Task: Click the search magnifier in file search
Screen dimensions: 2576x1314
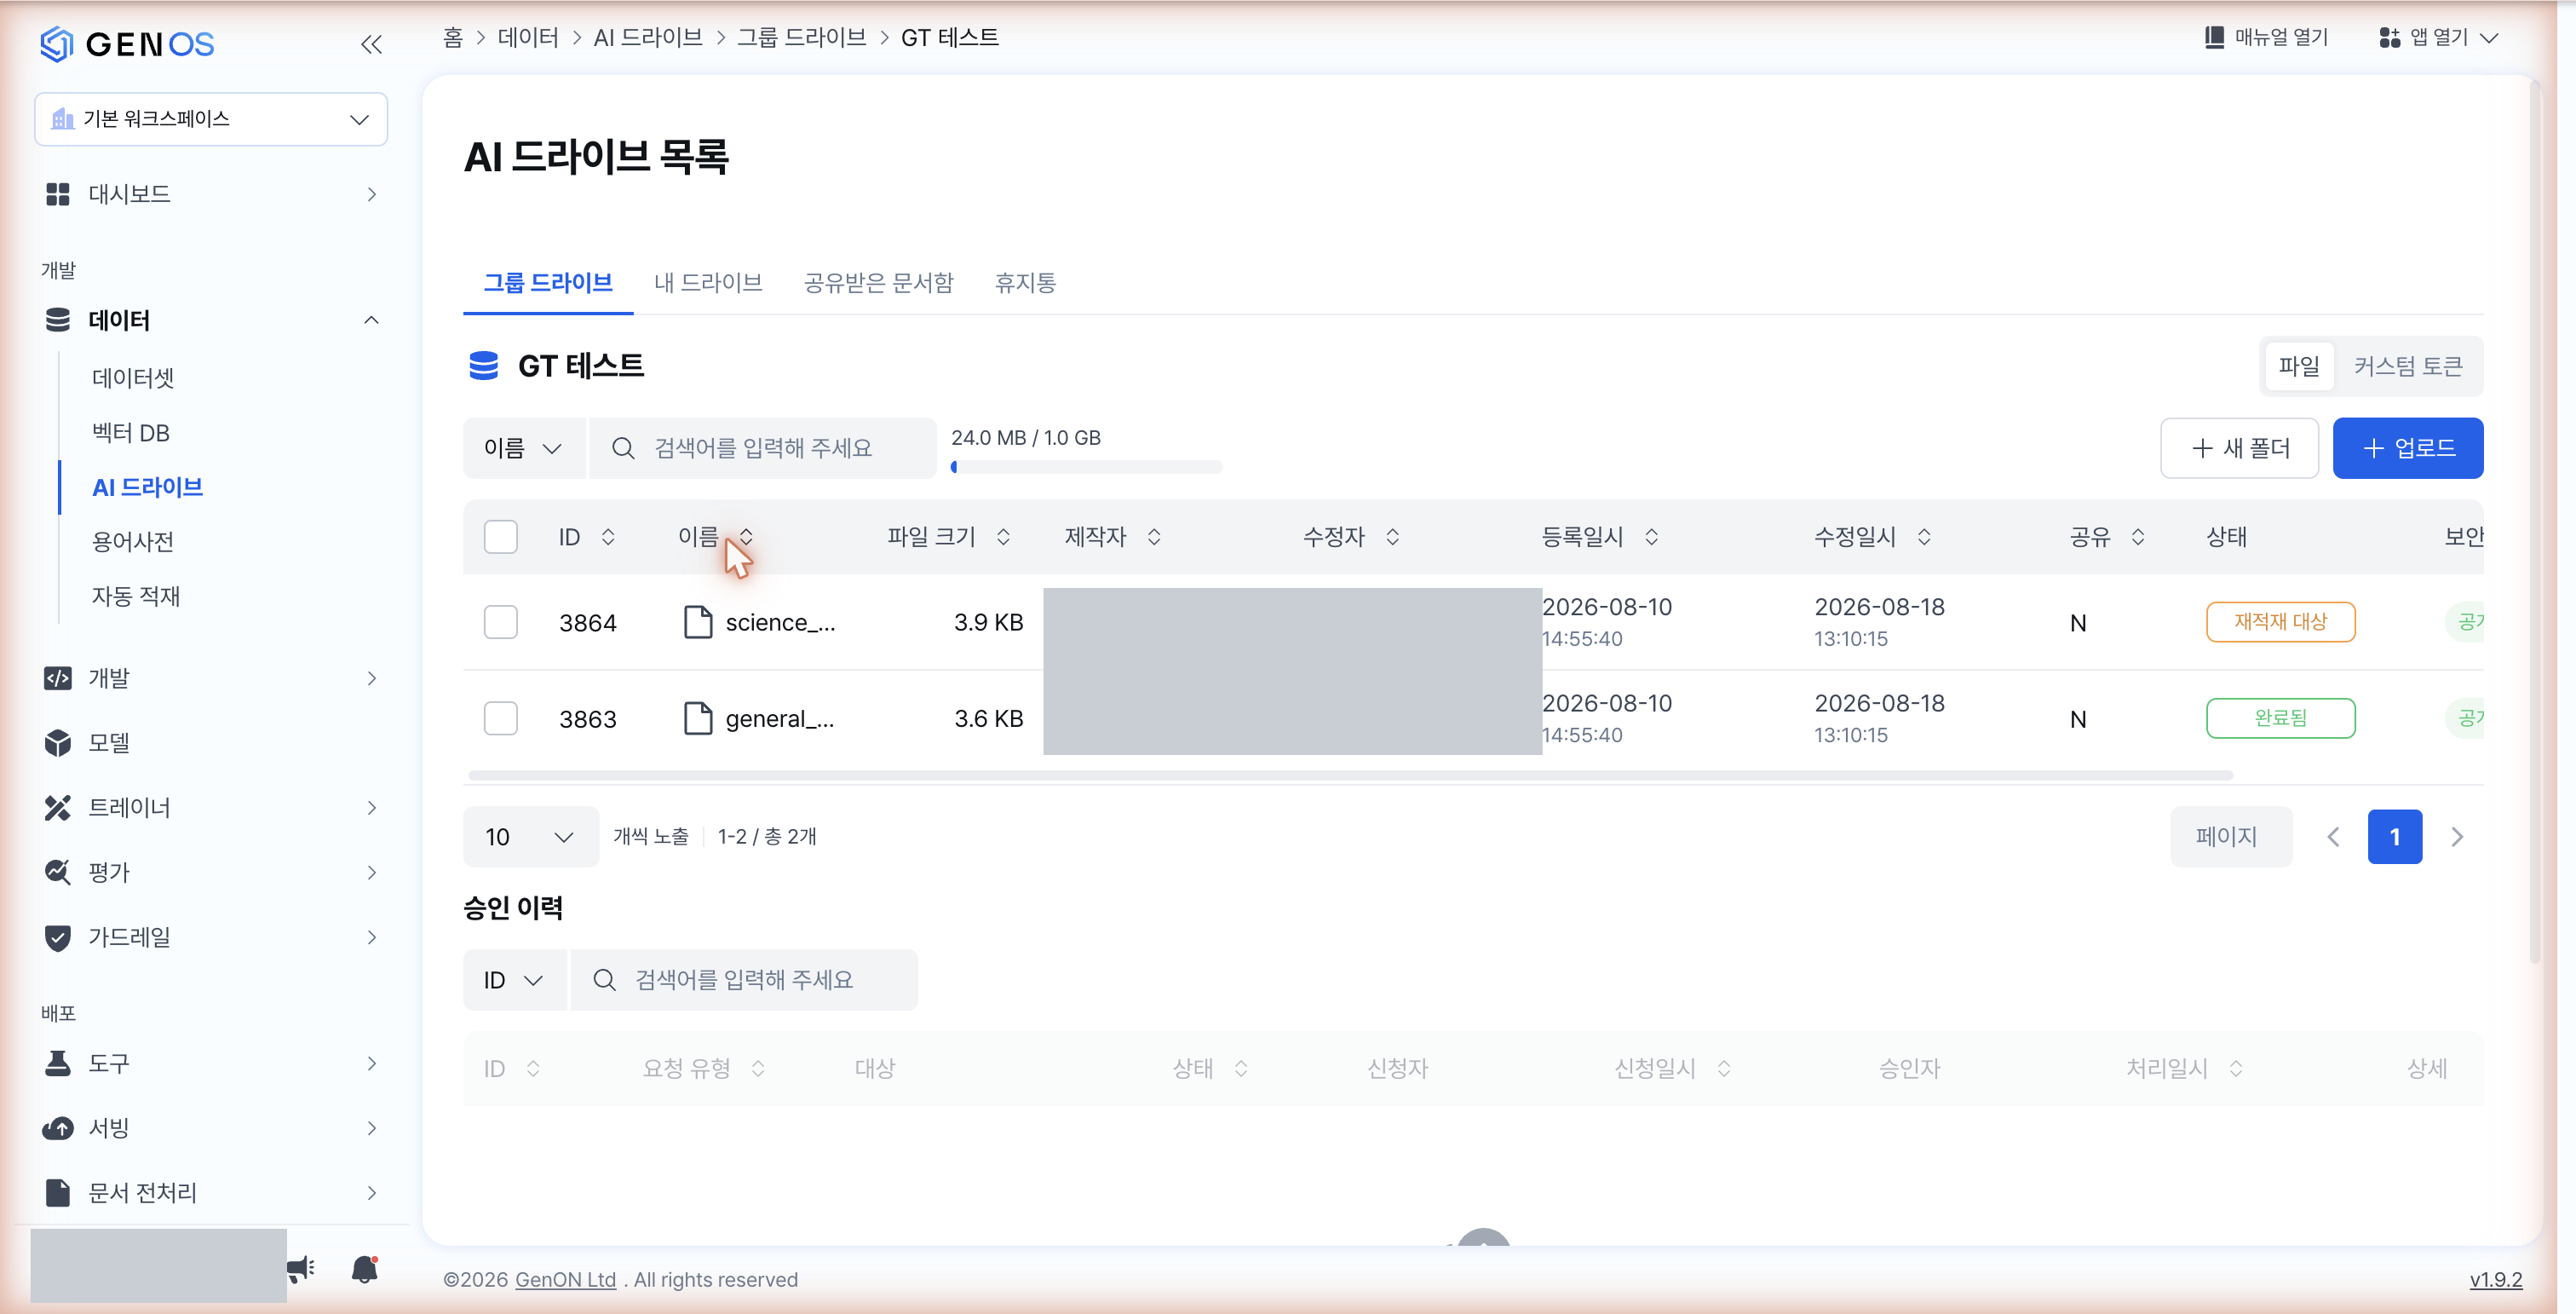Action: [623, 448]
